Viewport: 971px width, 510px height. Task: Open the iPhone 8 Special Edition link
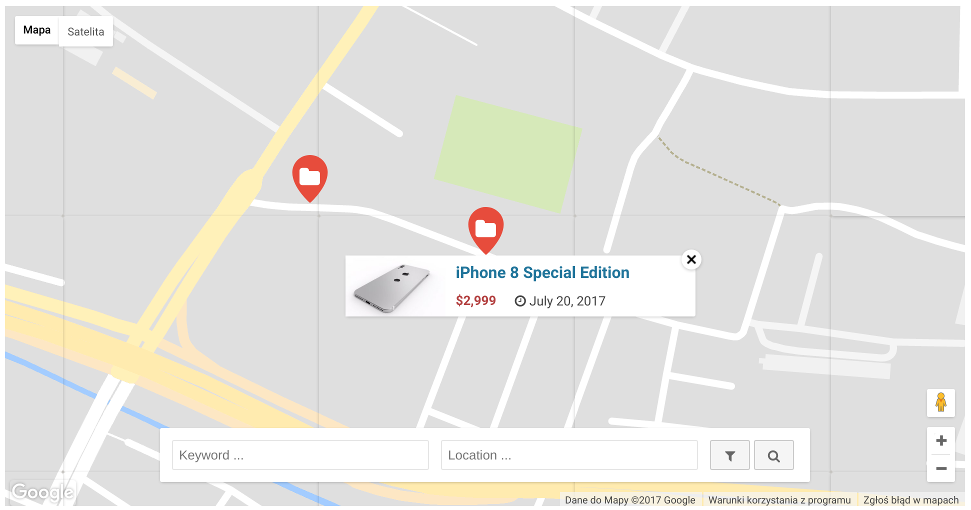coord(542,273)
